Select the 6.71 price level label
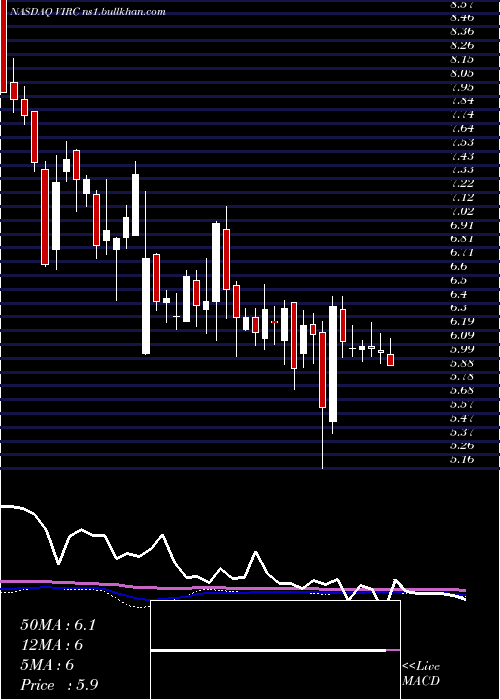This screenshot has height=700, width=500. pyautogui.click(x=462, y=253)
